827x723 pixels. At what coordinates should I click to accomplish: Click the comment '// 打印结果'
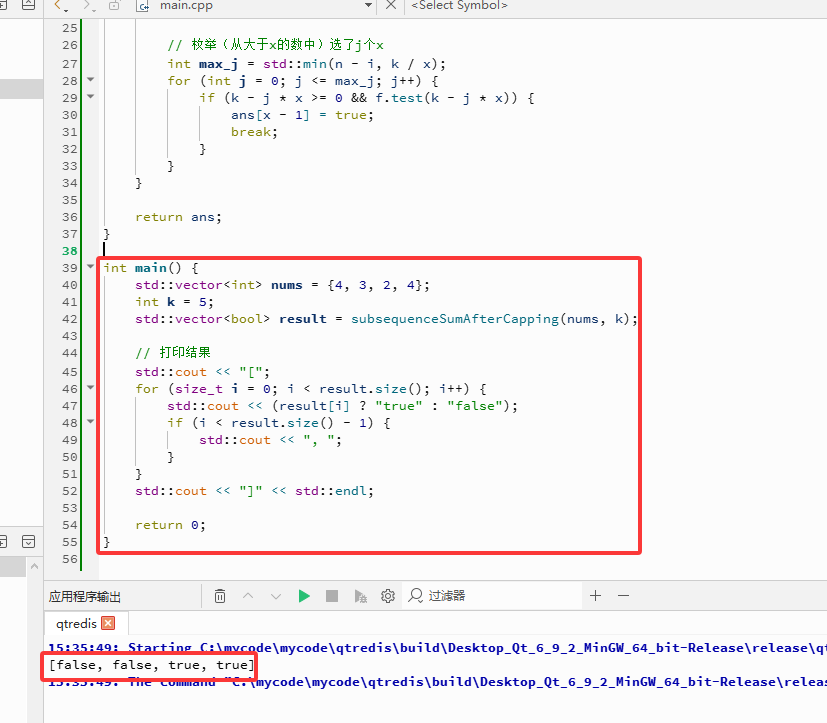pos(173,352)
